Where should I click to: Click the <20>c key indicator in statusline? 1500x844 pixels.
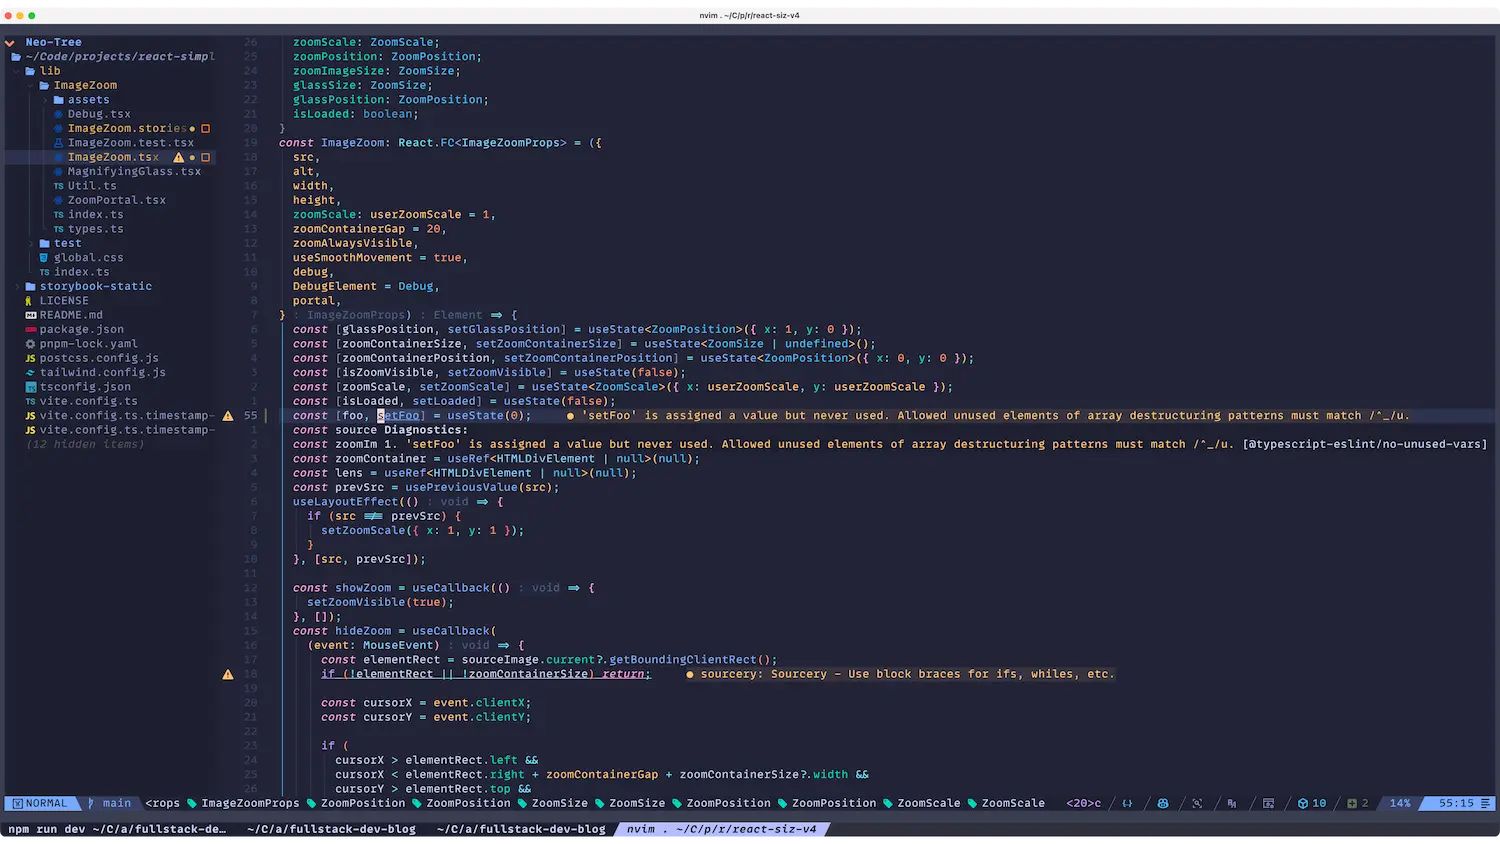tap(1083, 803)
